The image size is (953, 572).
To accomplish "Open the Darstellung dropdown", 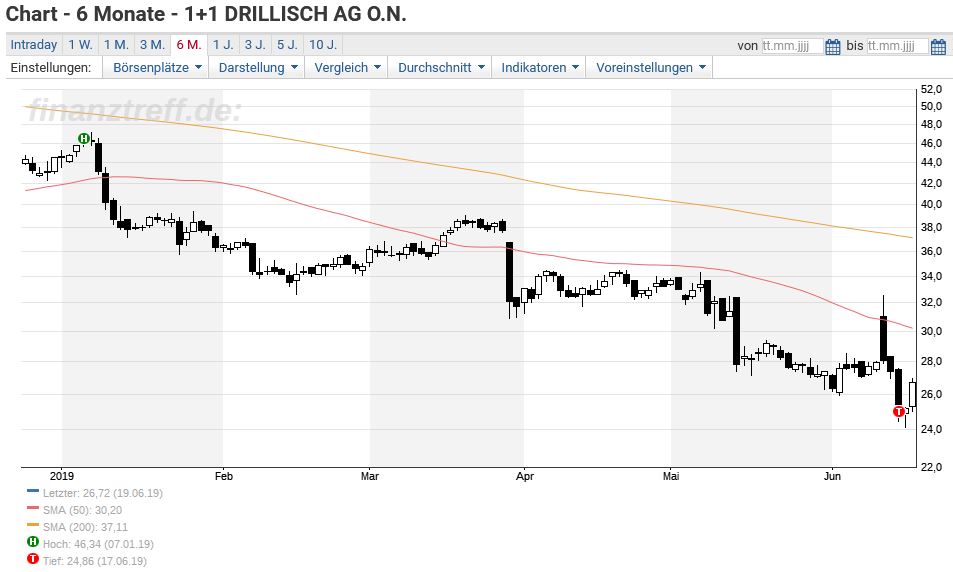I will [x=257, y=67].
